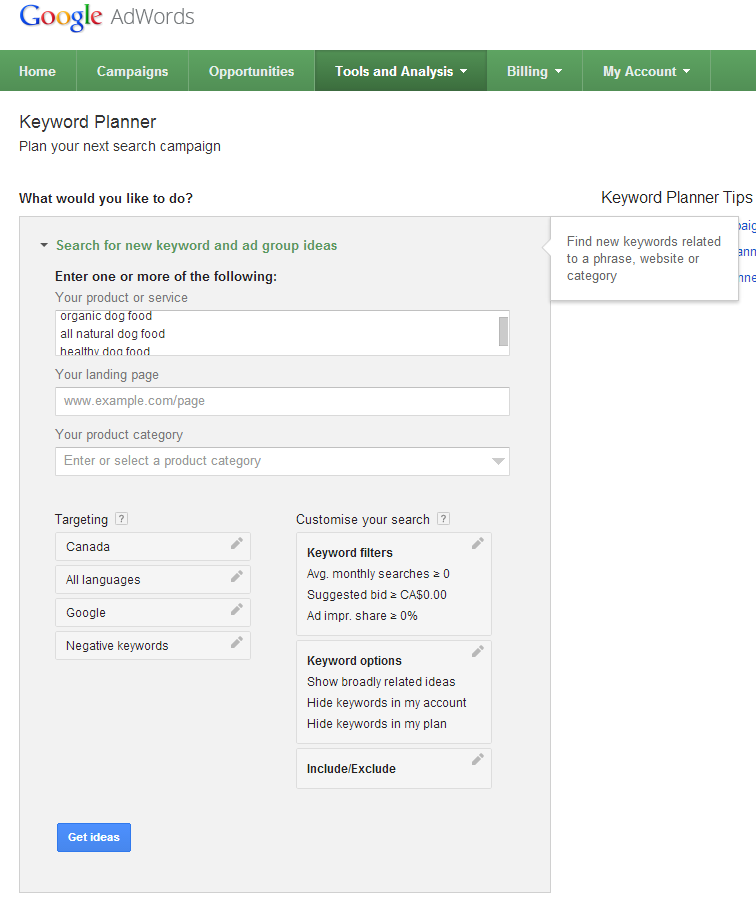Viewport: 756px width, 907px height.
Task: Edit the Canada location targeting pencil
Action: tap(237, 543)
